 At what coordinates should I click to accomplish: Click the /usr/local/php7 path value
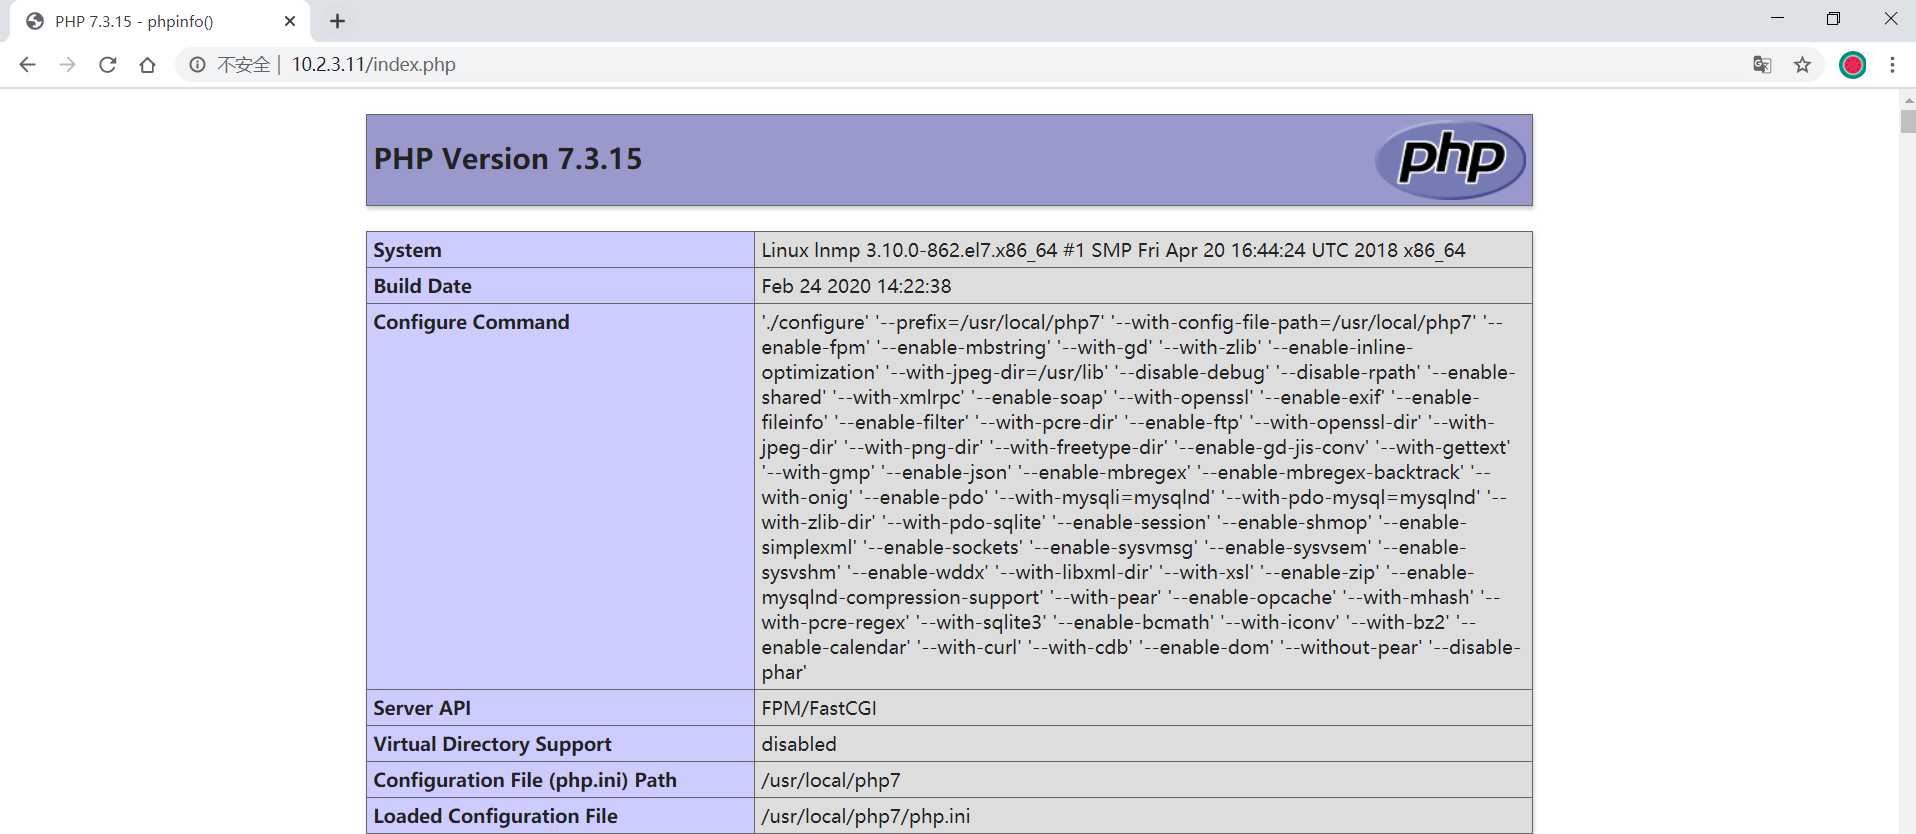click(830, 780)
